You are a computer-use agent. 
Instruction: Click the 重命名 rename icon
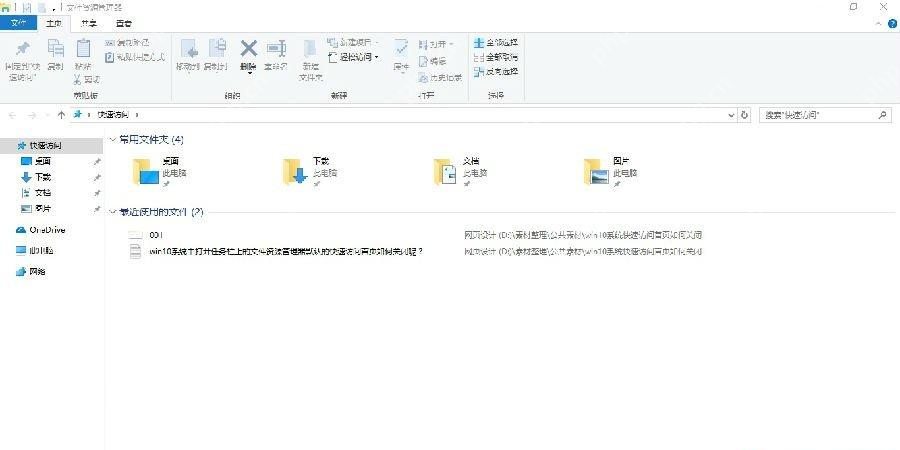click(x=276, y=48)
